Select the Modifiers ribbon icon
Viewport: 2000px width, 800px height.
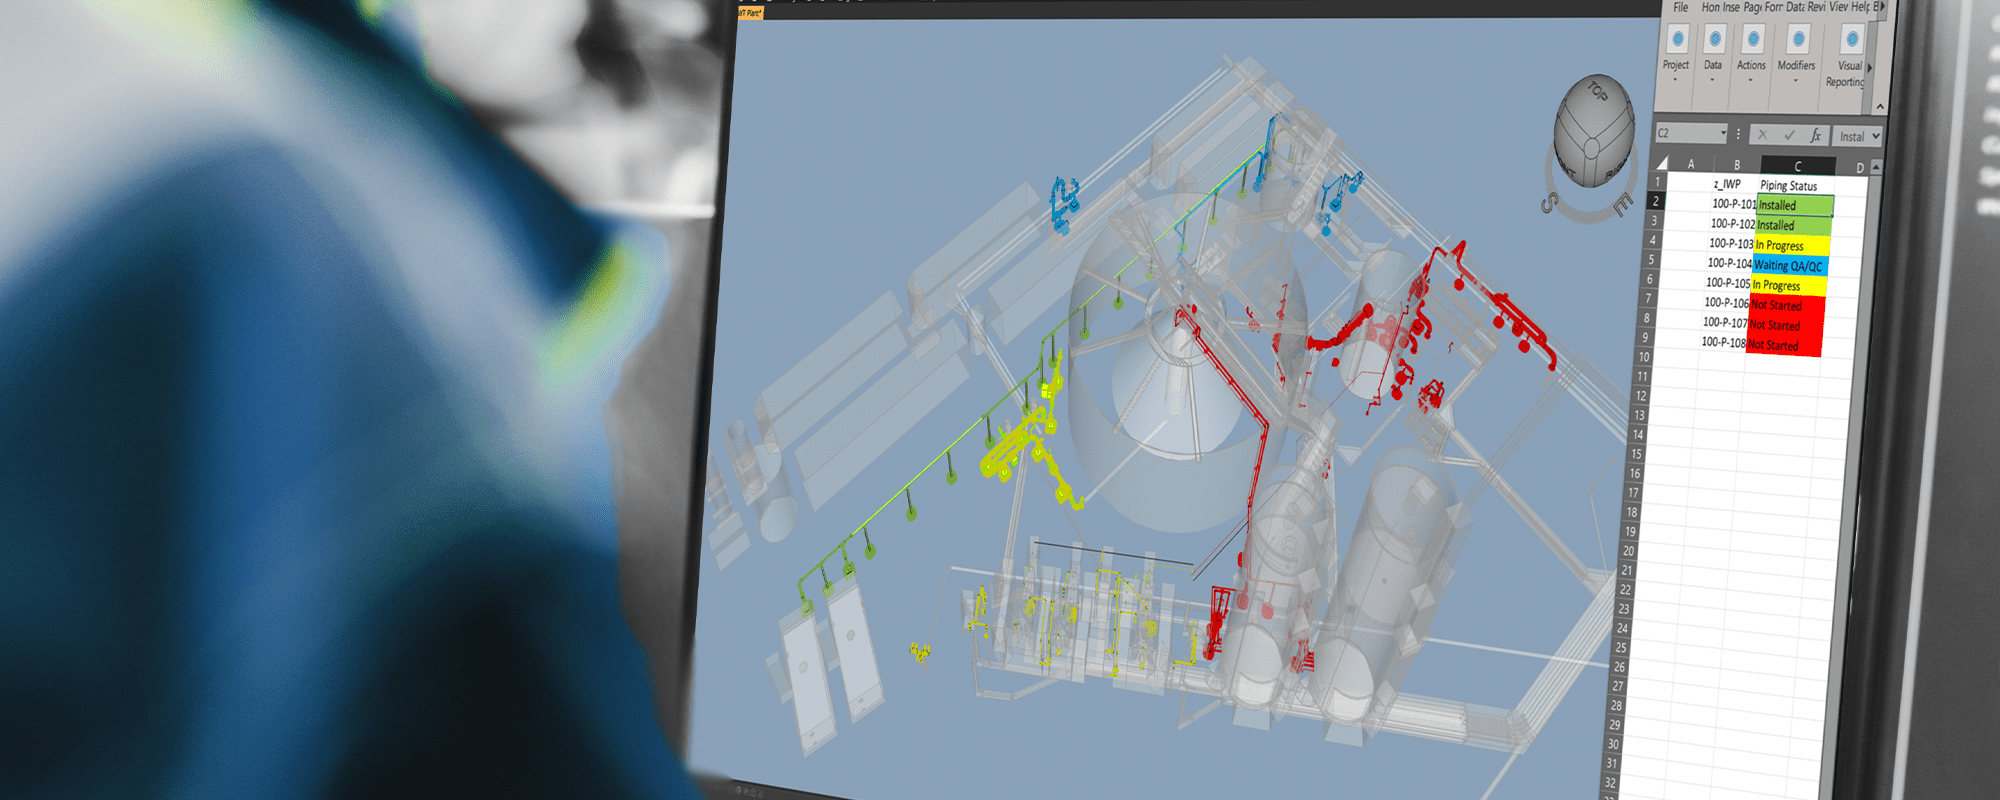1797,40
